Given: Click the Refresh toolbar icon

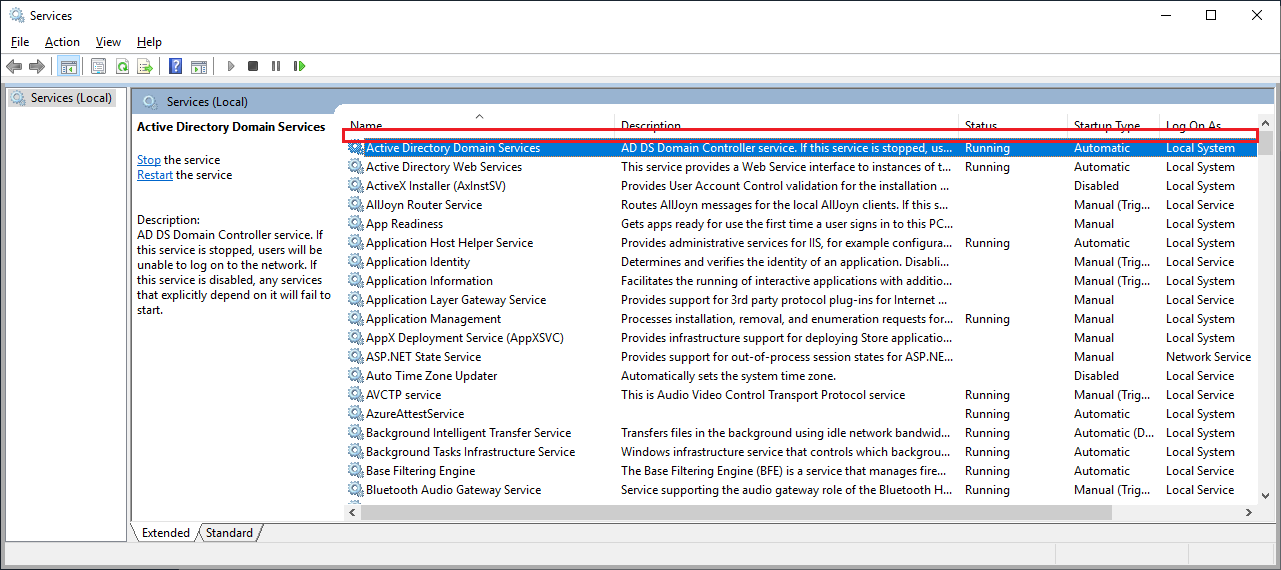Looking at the screenshot, I should pos(122,66).
